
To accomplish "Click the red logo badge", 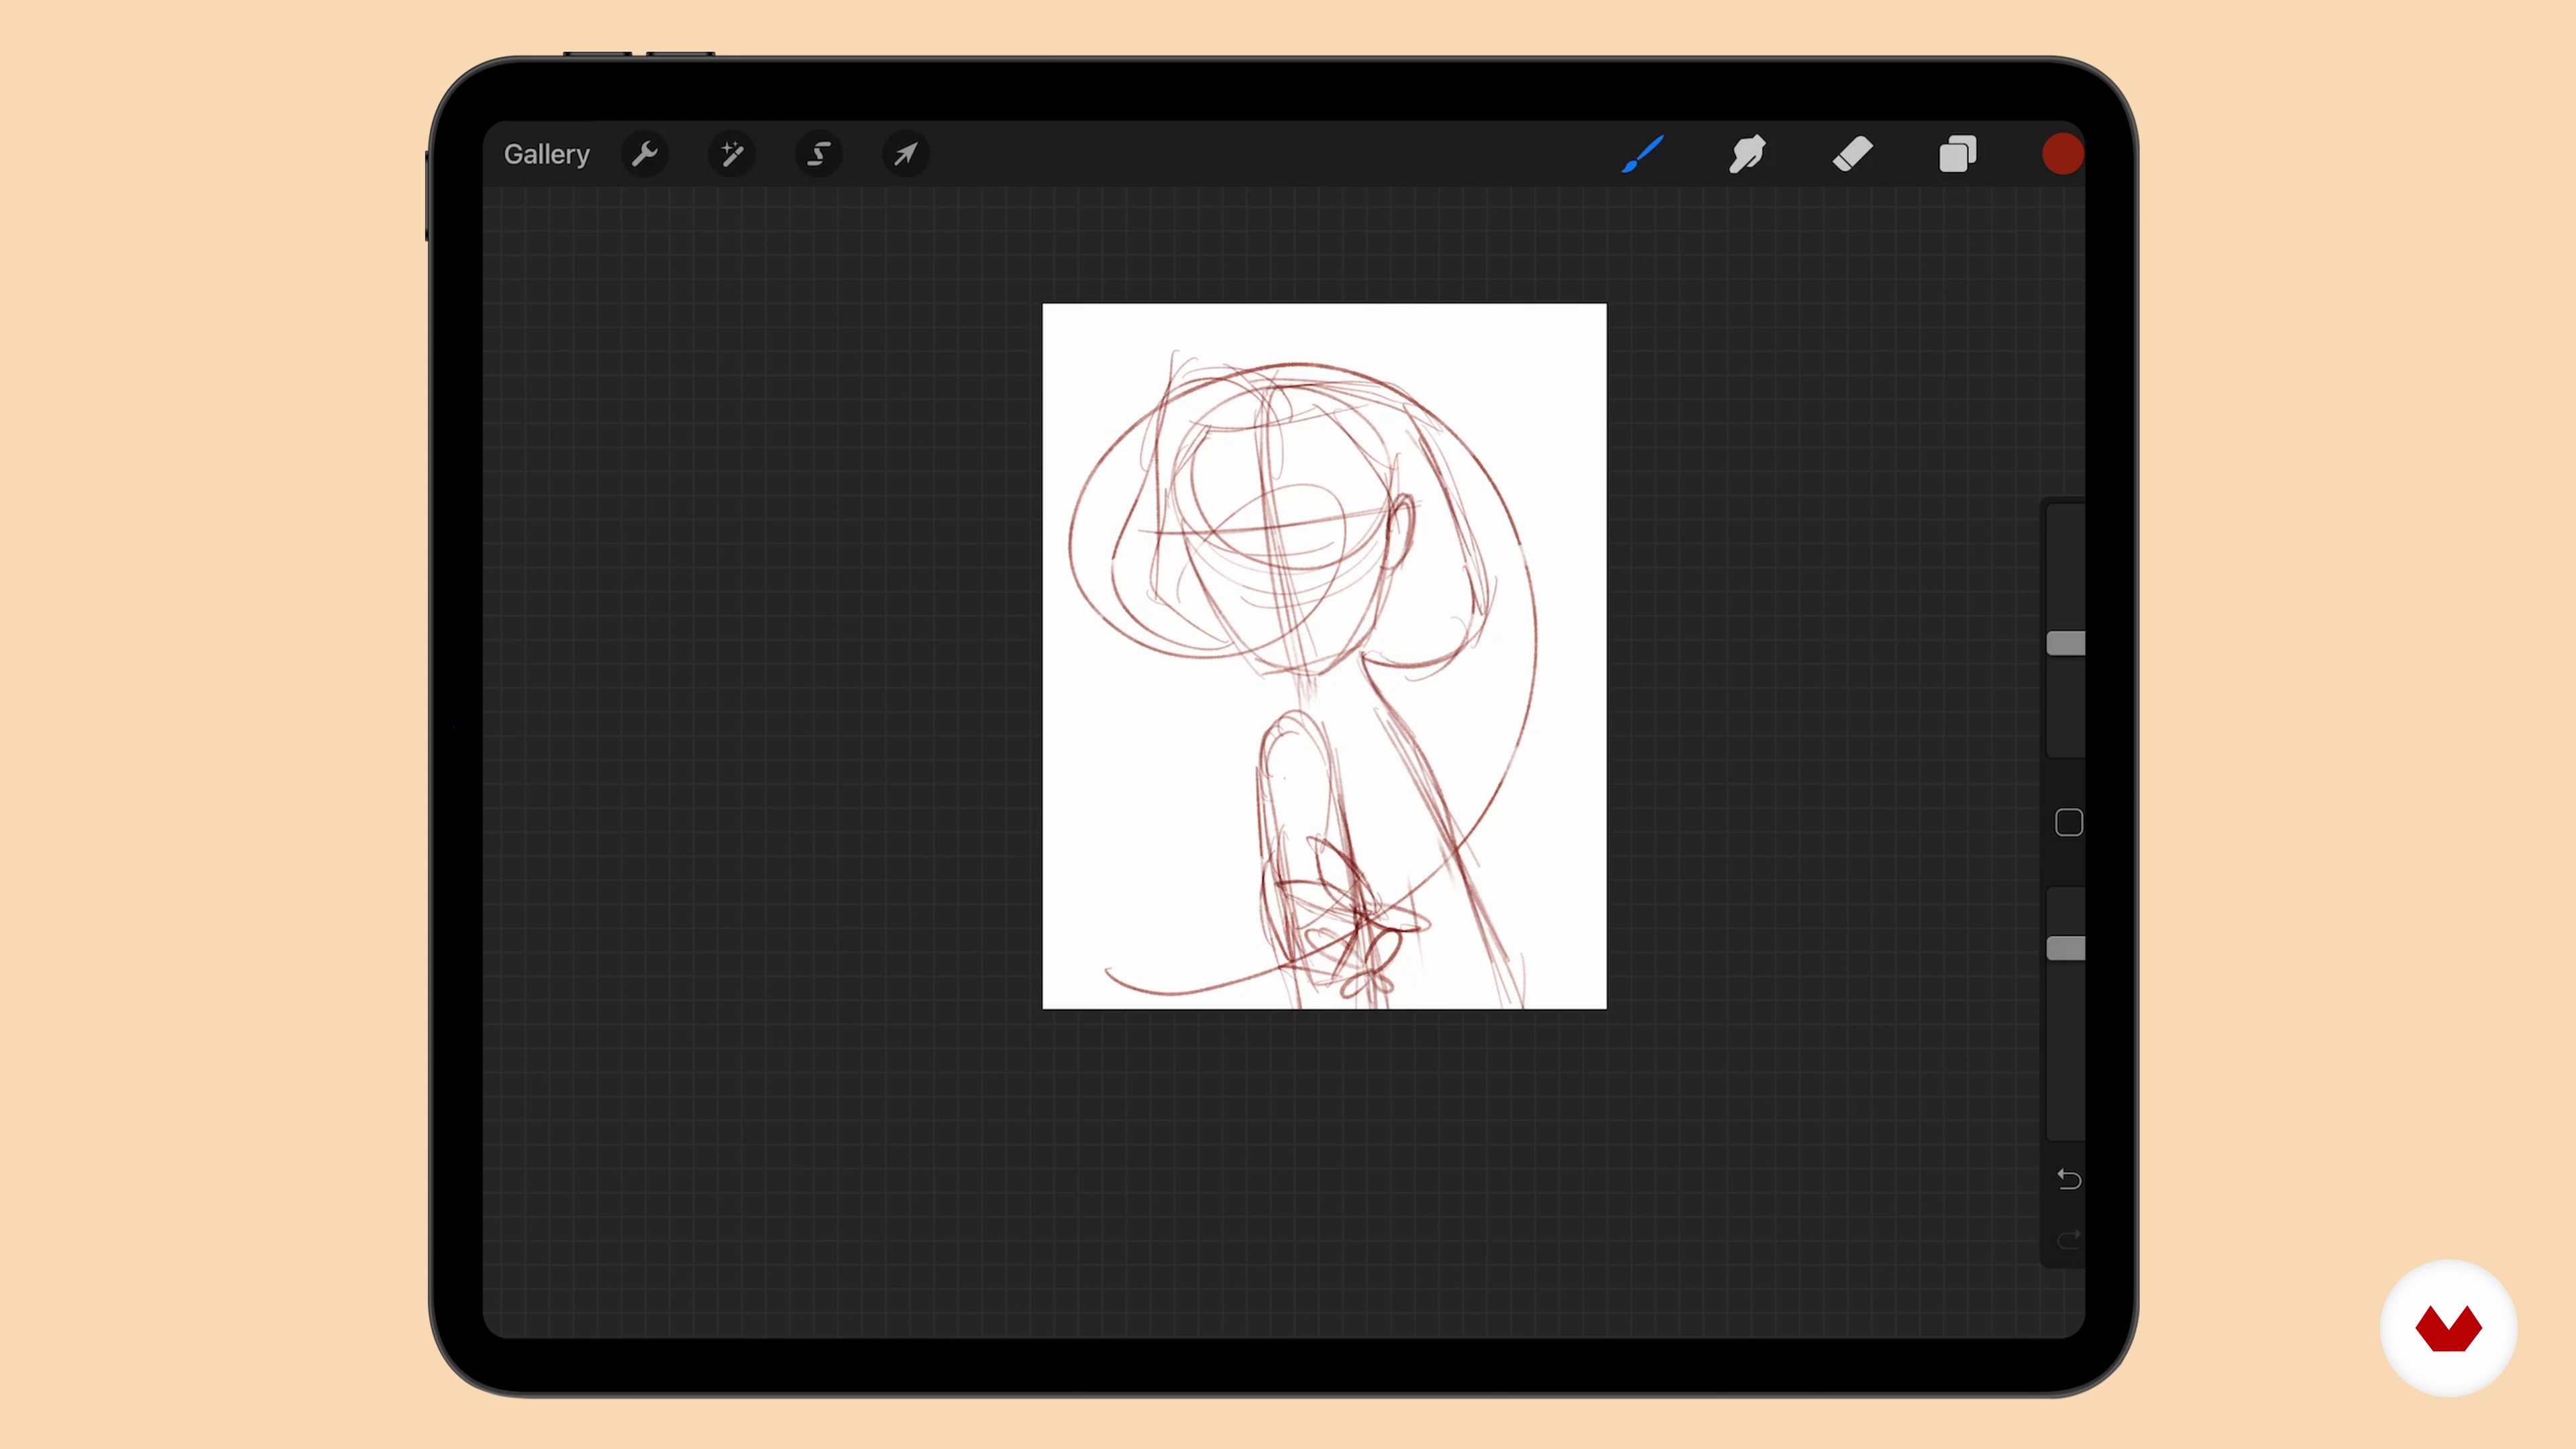I will coord(2448,1328).
